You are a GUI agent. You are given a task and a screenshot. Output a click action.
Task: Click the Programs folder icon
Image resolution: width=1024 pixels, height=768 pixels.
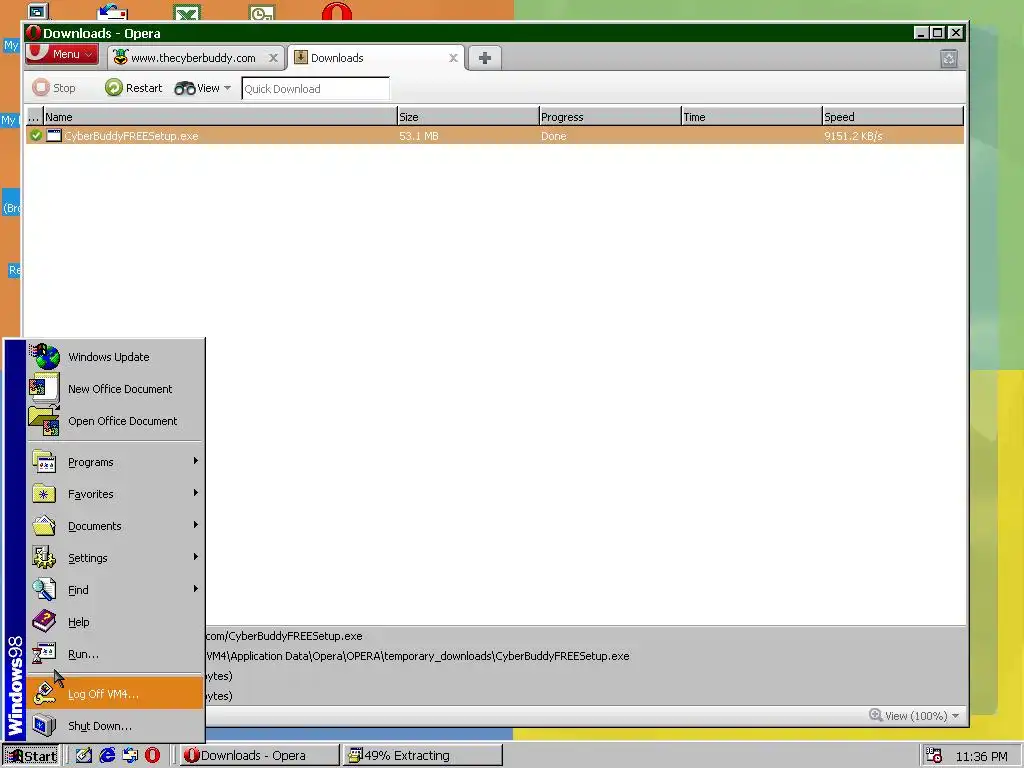coord(44,462)
